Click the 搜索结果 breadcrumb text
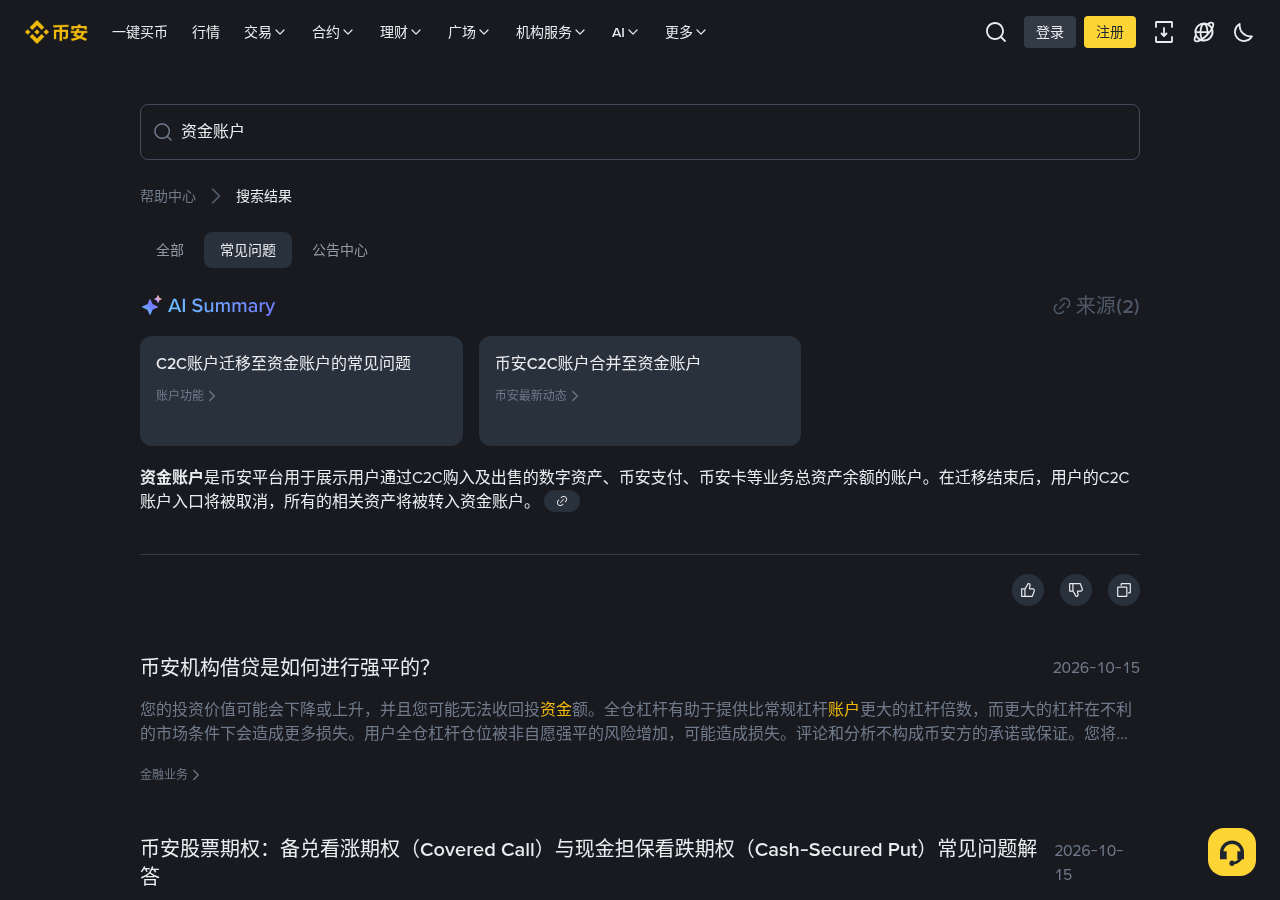This screenshot has width=1280, height=900. pyautogui.click(x=264, y=196)
